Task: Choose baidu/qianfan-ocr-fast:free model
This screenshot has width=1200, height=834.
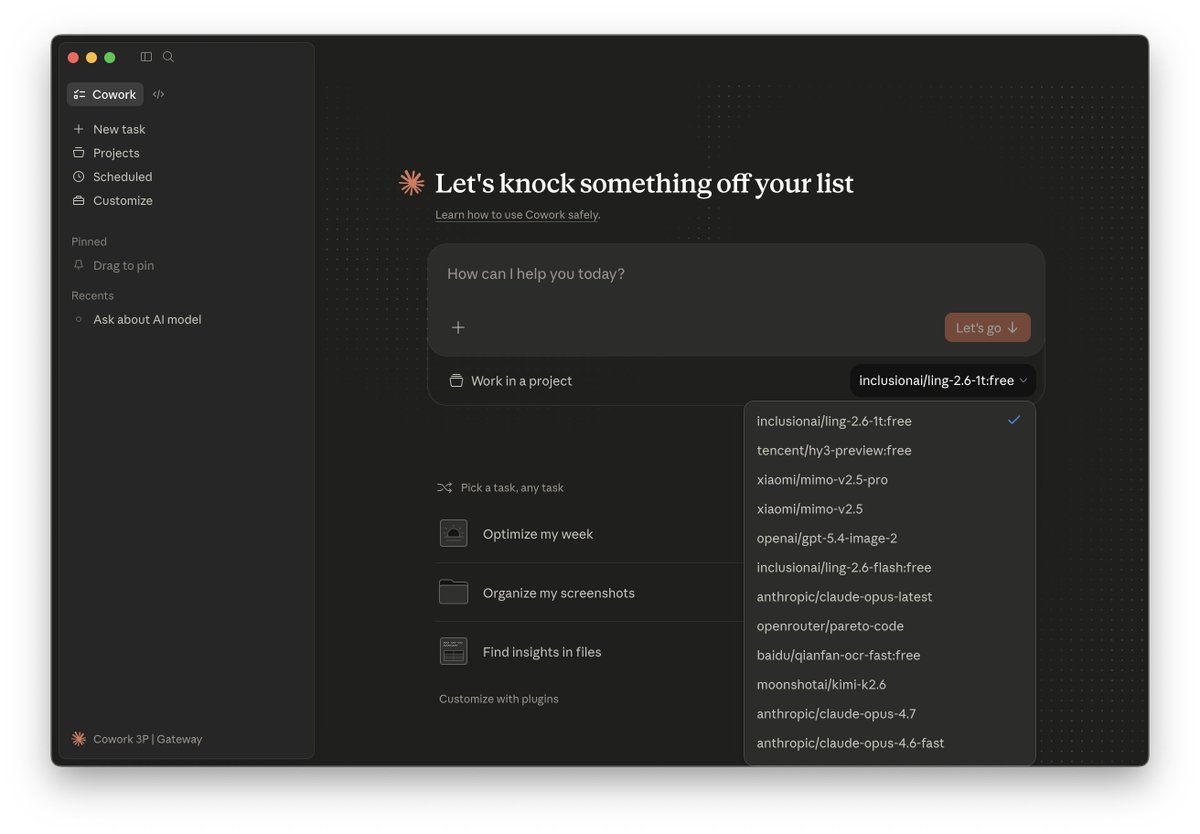Action: coord(889,655)
